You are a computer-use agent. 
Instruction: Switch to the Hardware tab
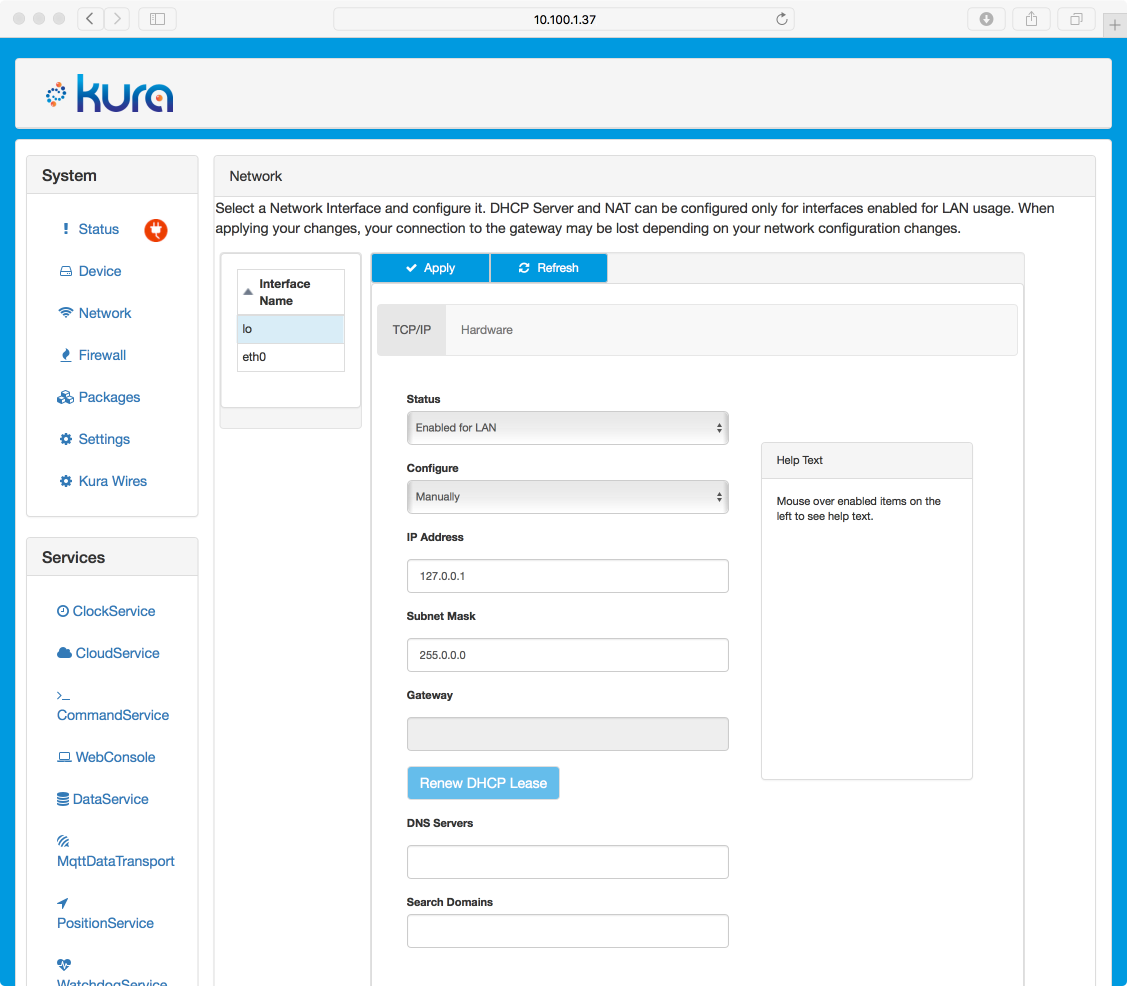(487, 330)
